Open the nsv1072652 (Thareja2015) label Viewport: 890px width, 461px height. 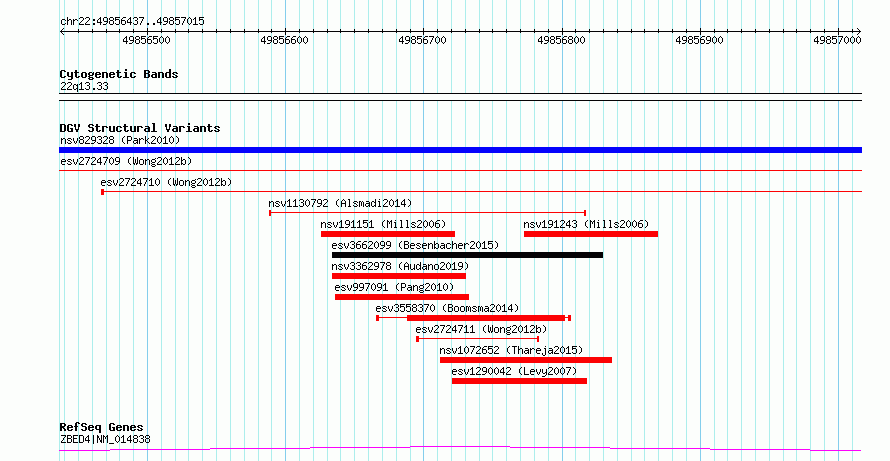click(x=511, y=350)
